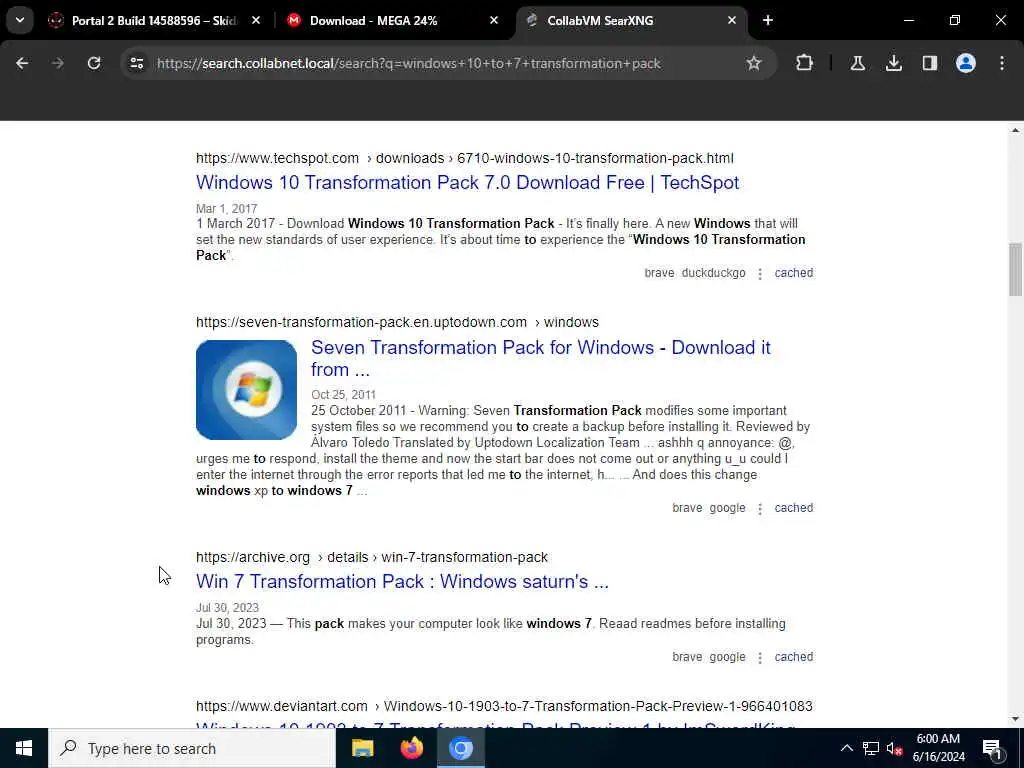This screenshot has height=768, width=1024.
Task: Toggle the browser side panel
Action: pyautogui.click(x=929, y=63)
